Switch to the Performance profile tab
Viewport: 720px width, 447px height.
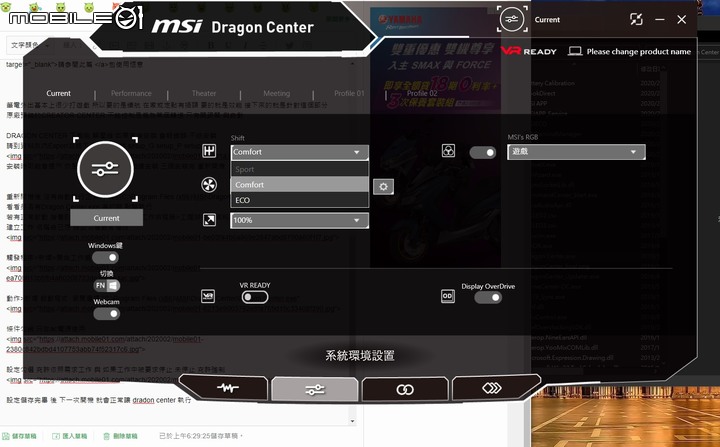click(131, 93)
